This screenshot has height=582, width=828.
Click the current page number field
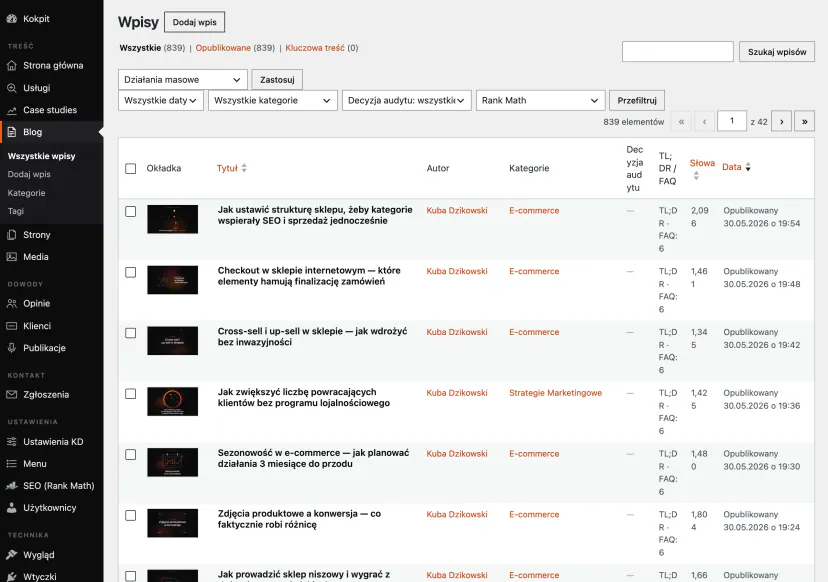point(731,121)
